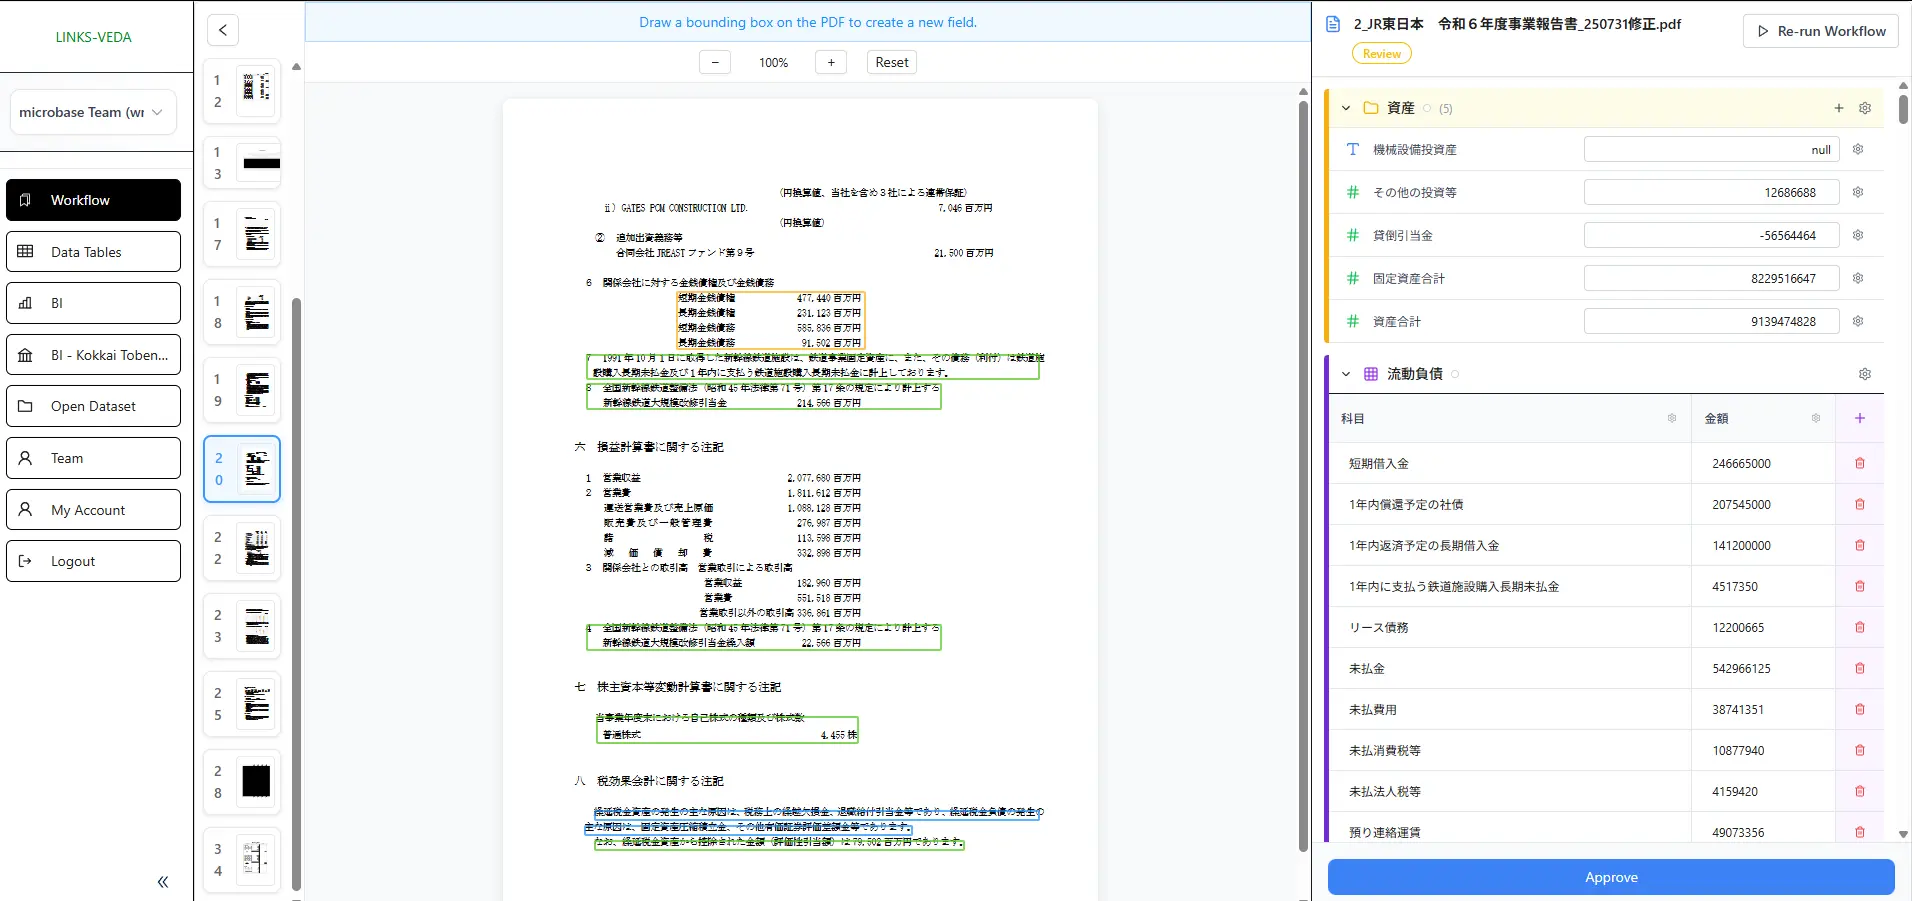Open Data Tables in the sidebar
The height and width of the screenshot is (901, 1912).
coord(94,252)
